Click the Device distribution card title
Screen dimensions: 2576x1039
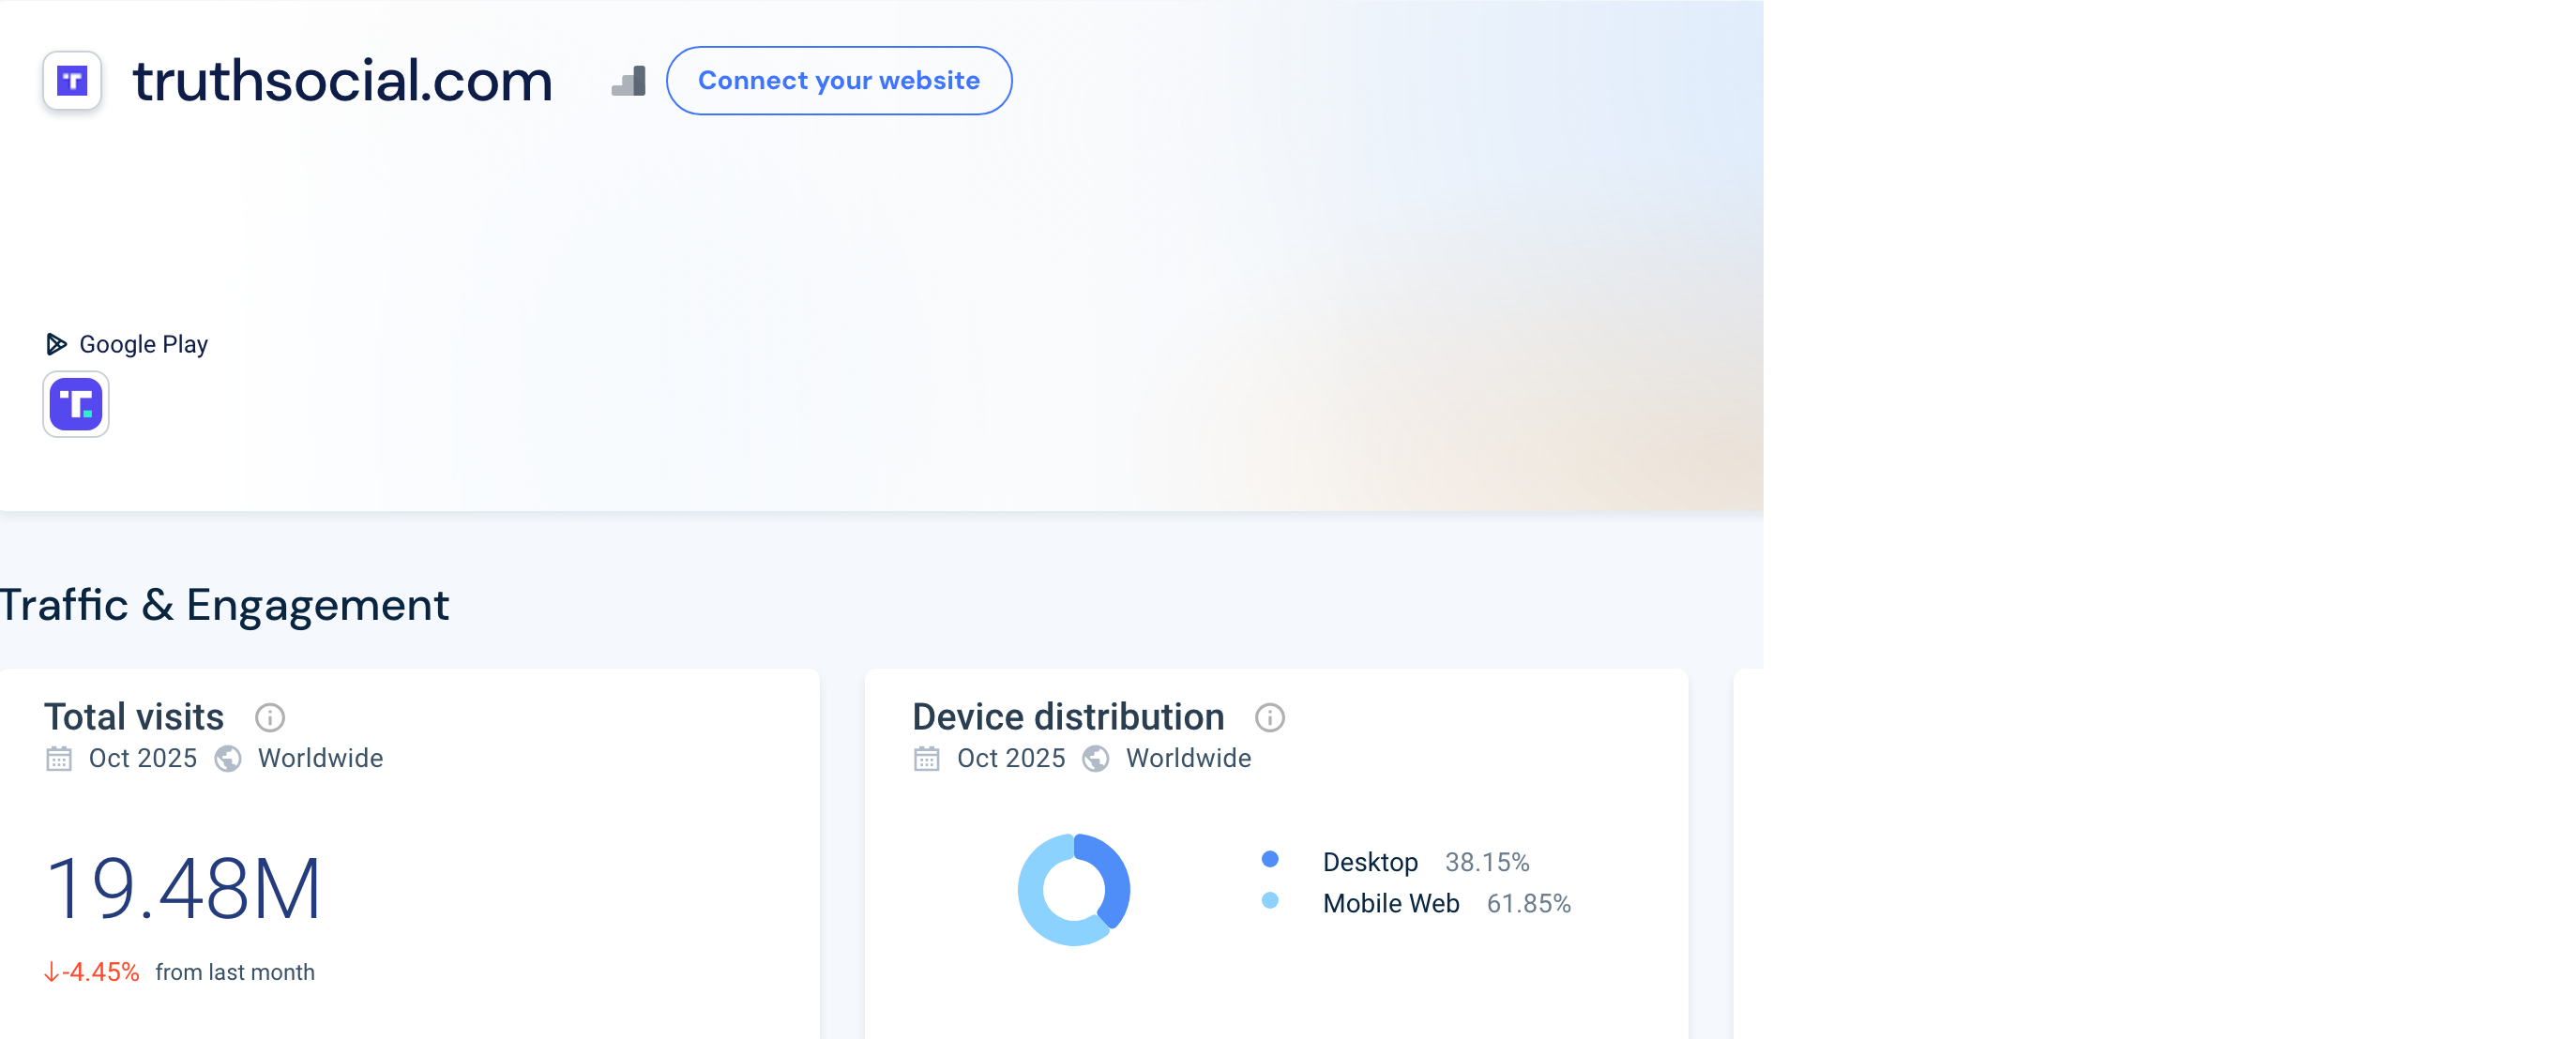click(1068, 717)
